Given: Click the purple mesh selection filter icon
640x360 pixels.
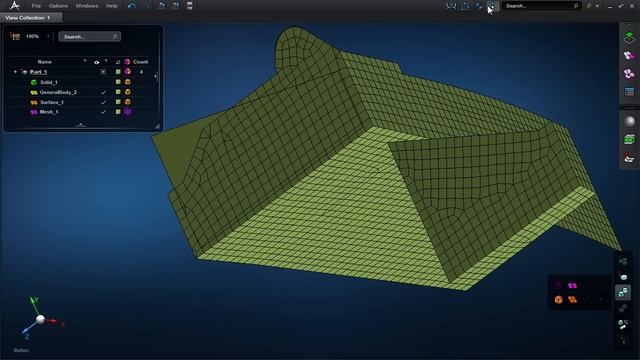Looking at the screenshot, I should tap(573, 285).
